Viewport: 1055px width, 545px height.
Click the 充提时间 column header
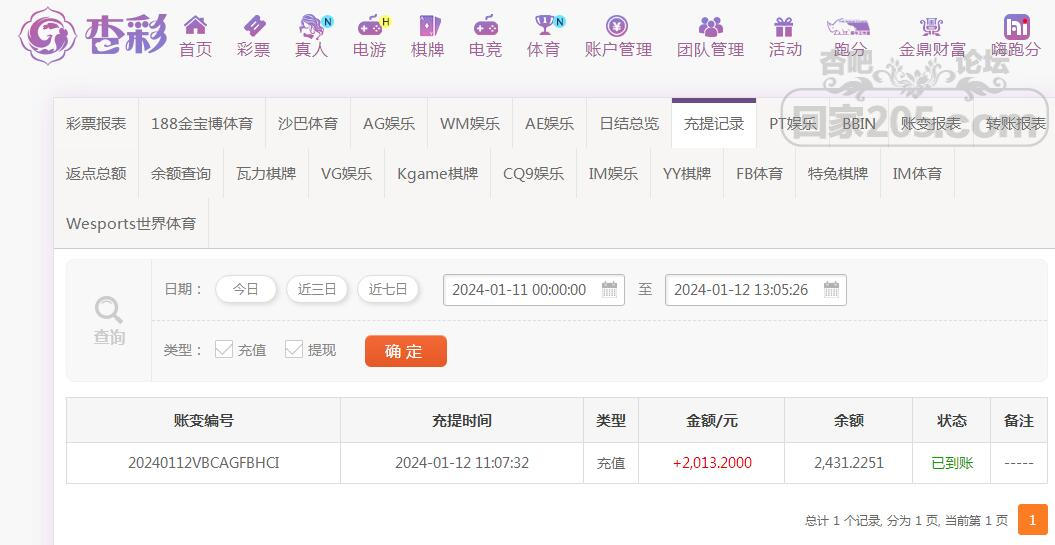(462, 421)
